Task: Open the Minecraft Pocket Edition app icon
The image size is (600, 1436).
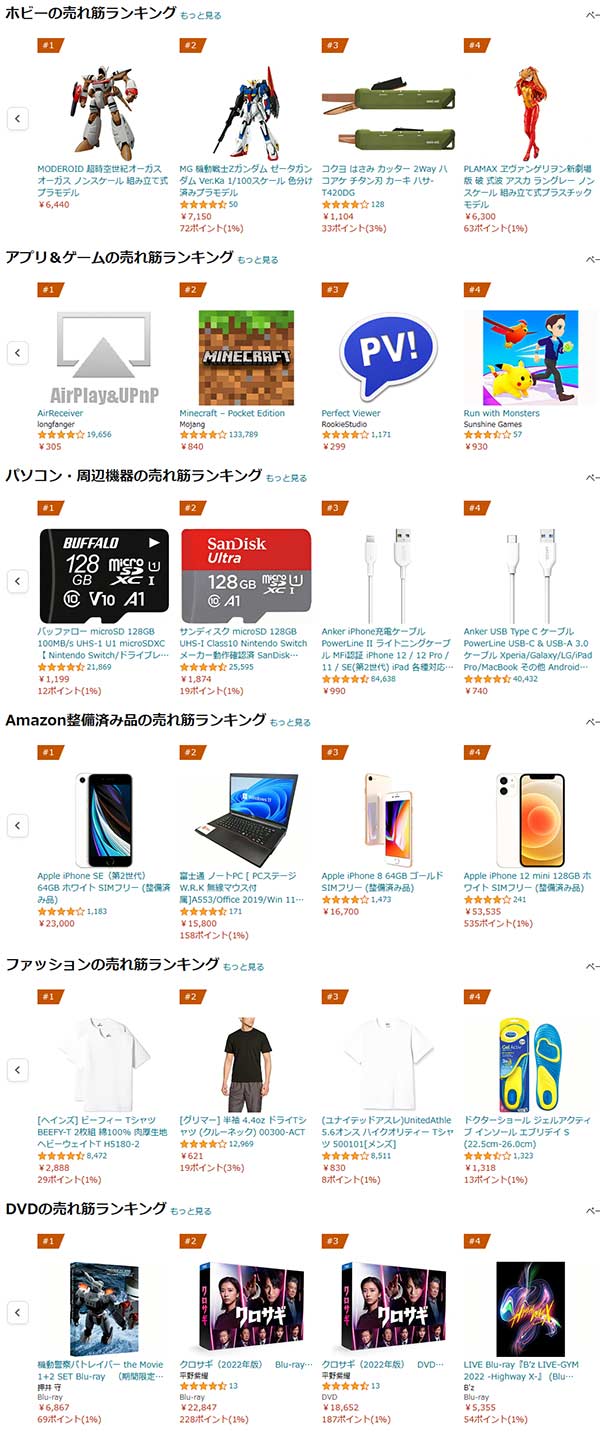Action: [246, 352]
